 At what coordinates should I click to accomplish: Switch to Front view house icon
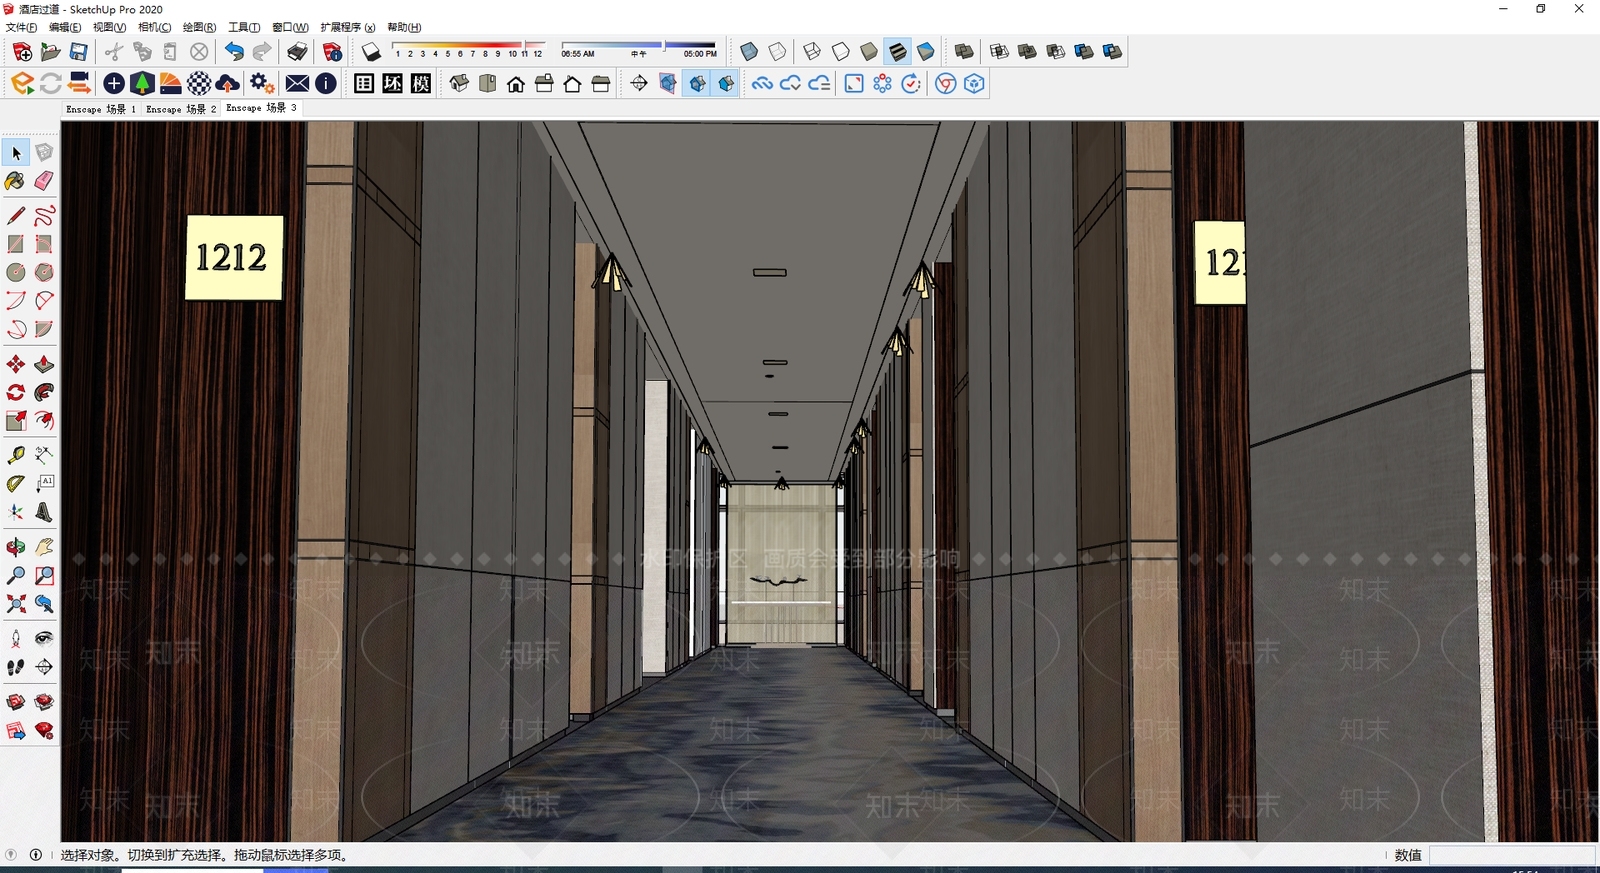[516, 84]
